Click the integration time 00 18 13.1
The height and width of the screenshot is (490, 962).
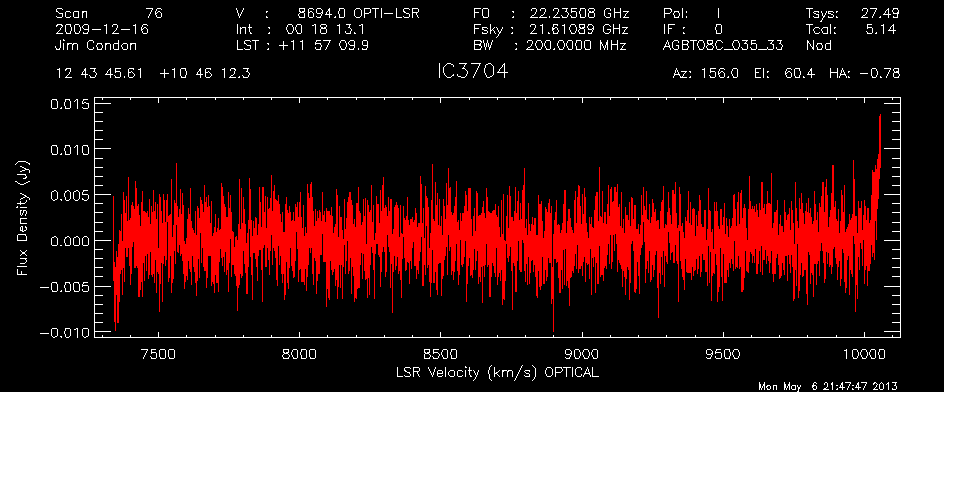pyautogui.click(x=325, y=29)
